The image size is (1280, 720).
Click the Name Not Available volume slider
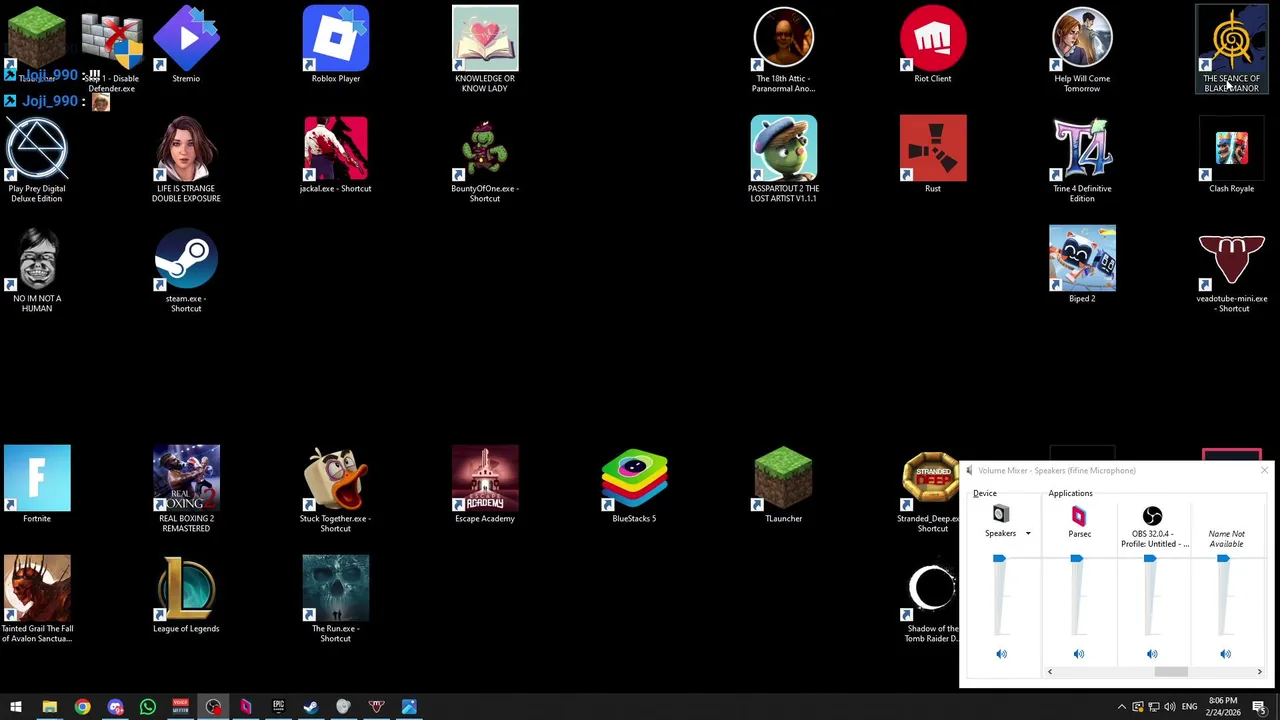pos(1223,559)
